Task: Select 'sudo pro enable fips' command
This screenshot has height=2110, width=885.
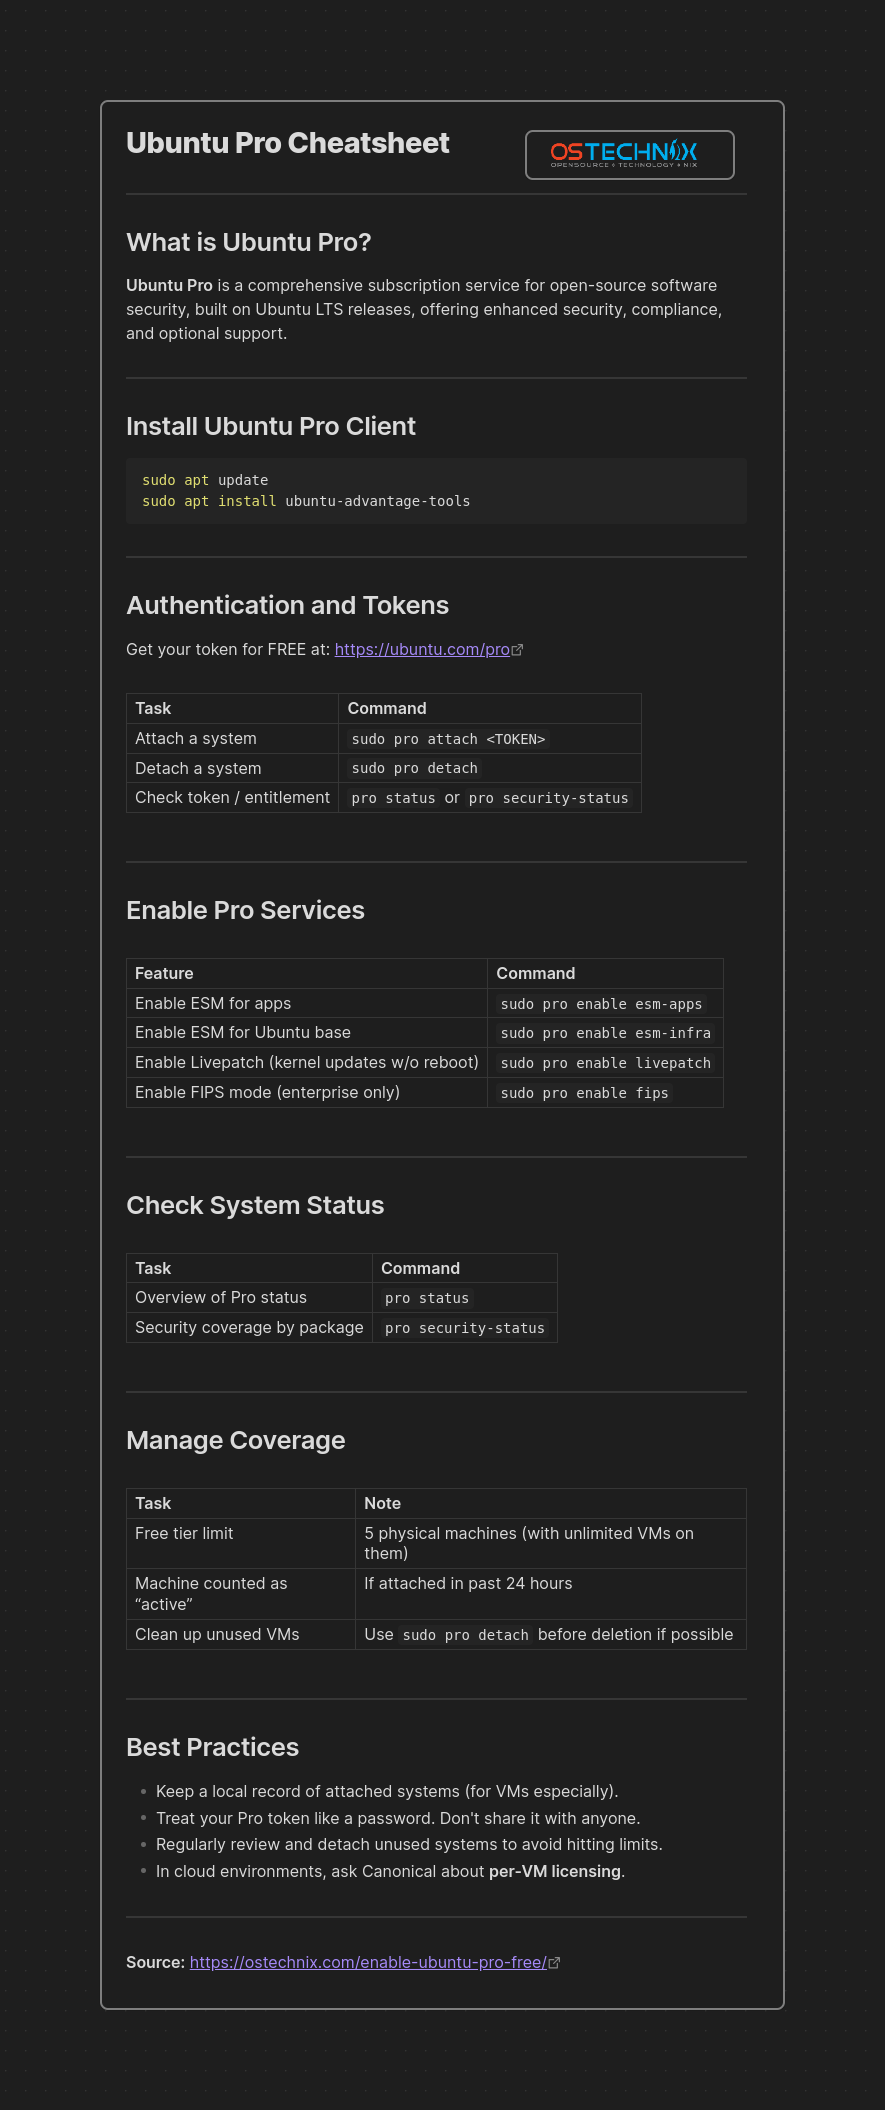Action: tap(584, 1093)
